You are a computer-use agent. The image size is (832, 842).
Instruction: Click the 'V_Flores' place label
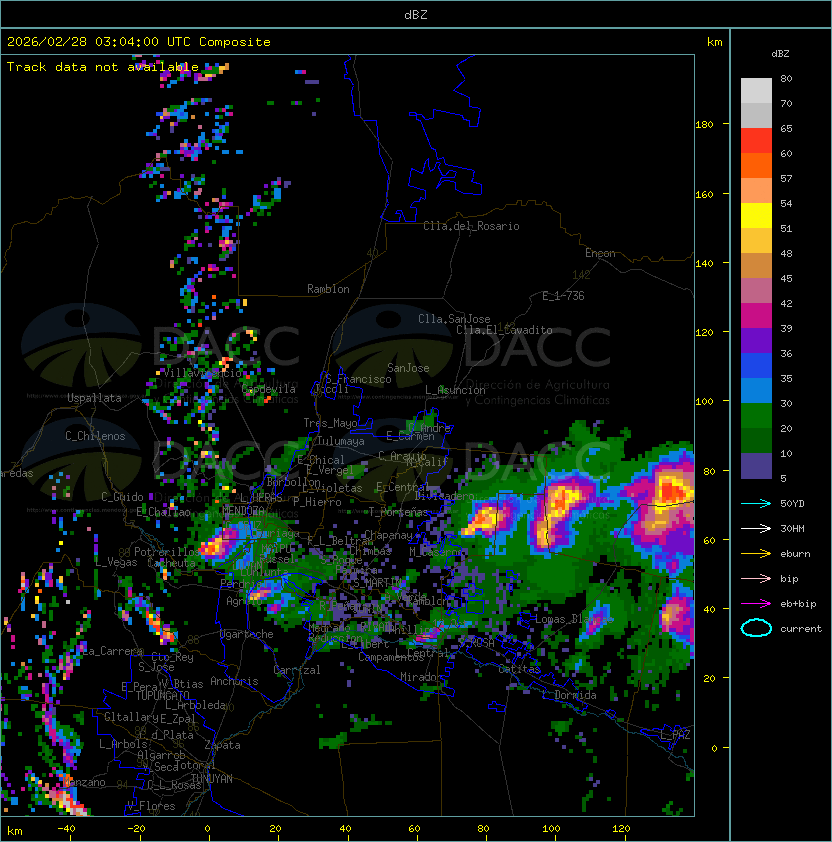(151, 806)
